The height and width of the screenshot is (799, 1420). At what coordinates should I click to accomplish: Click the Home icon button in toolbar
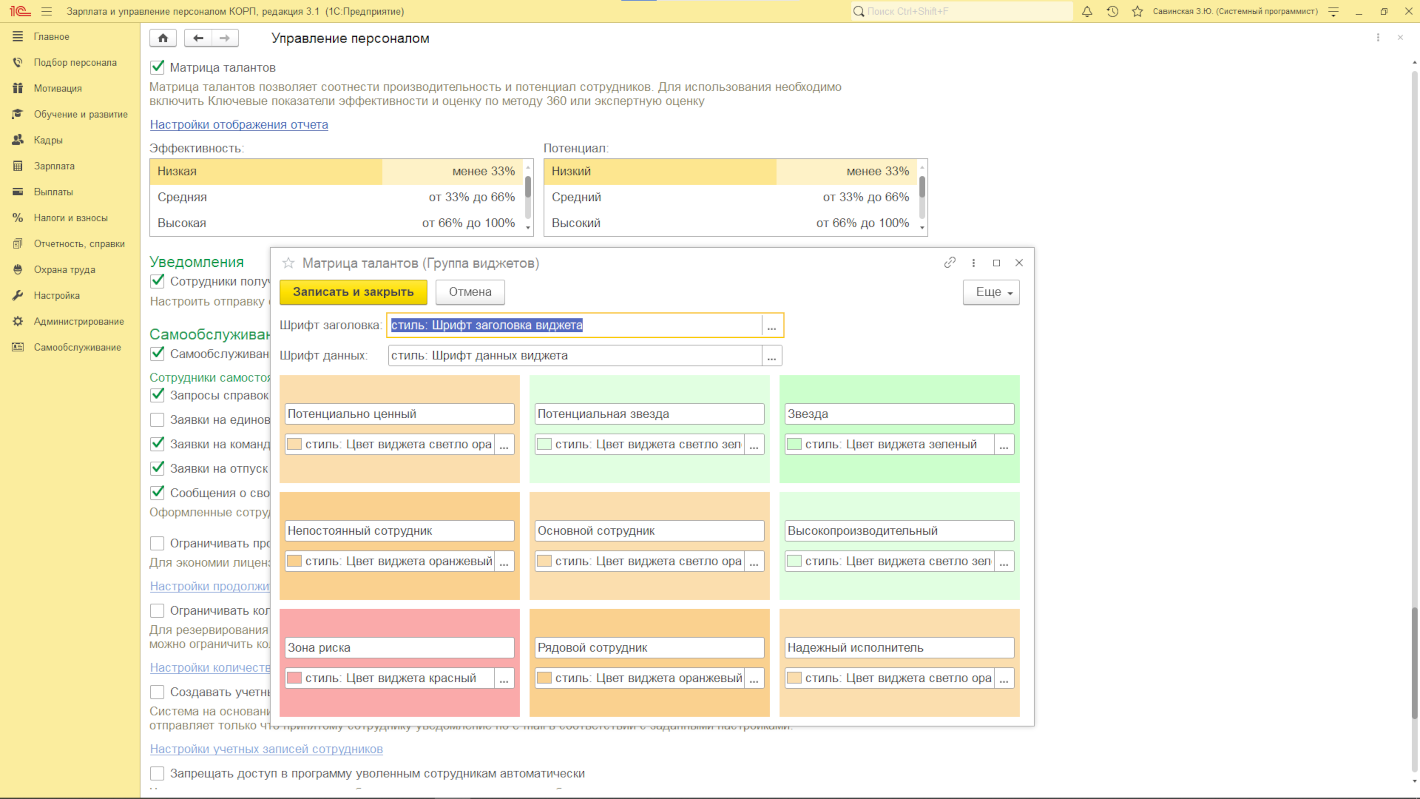(163, 38)
